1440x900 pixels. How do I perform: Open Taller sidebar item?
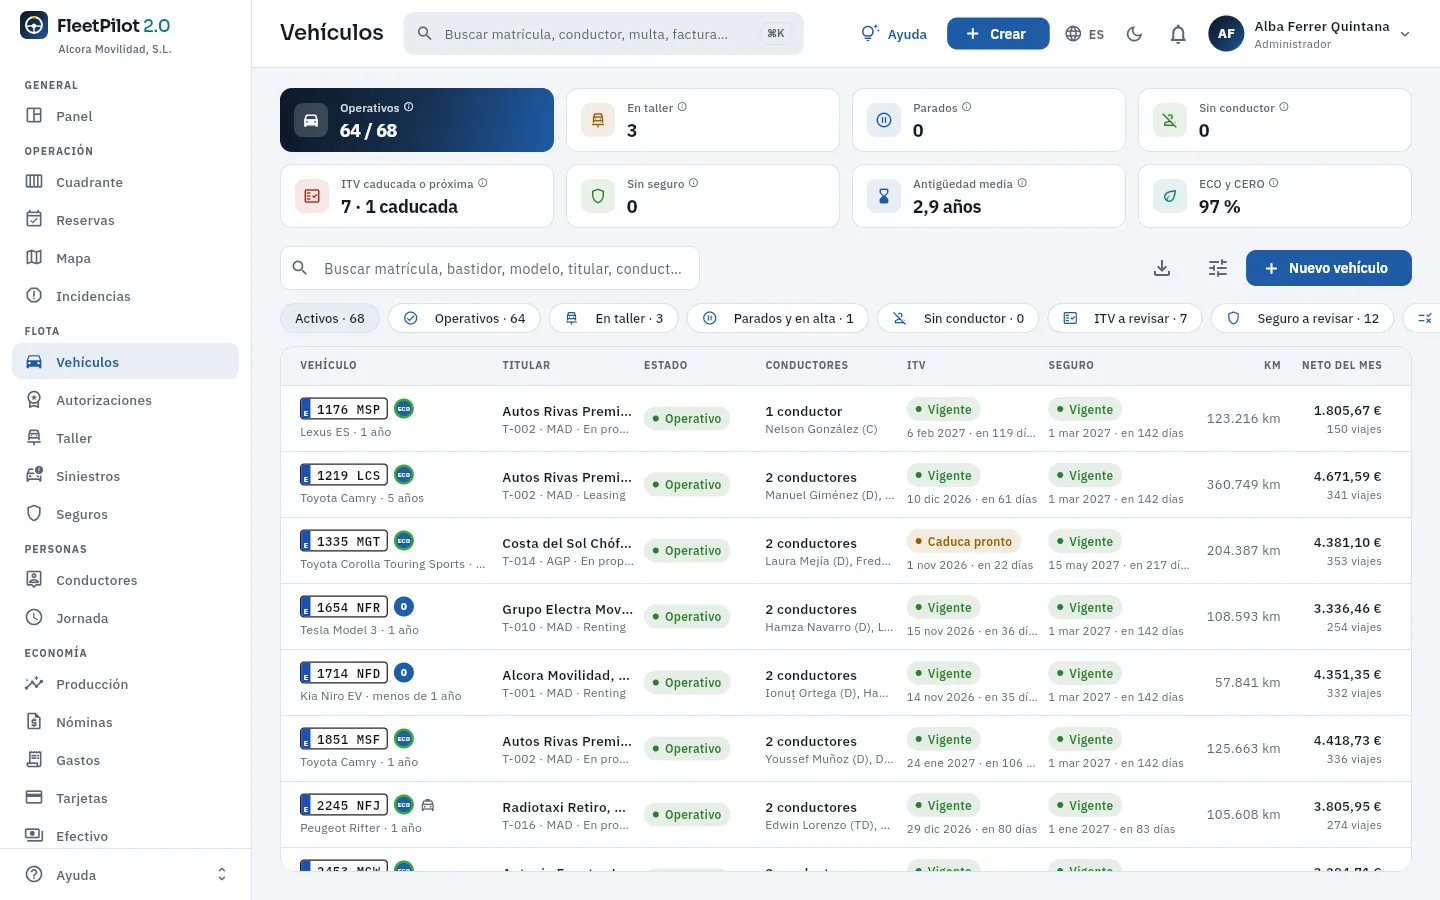(125, 438)
